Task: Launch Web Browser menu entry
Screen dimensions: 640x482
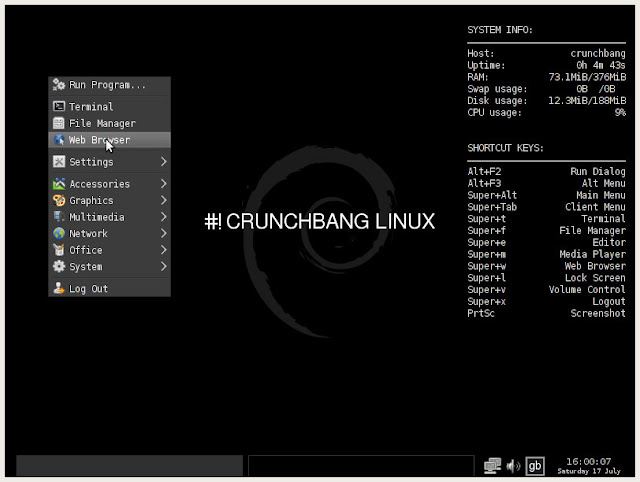Action: coord(109,140)
